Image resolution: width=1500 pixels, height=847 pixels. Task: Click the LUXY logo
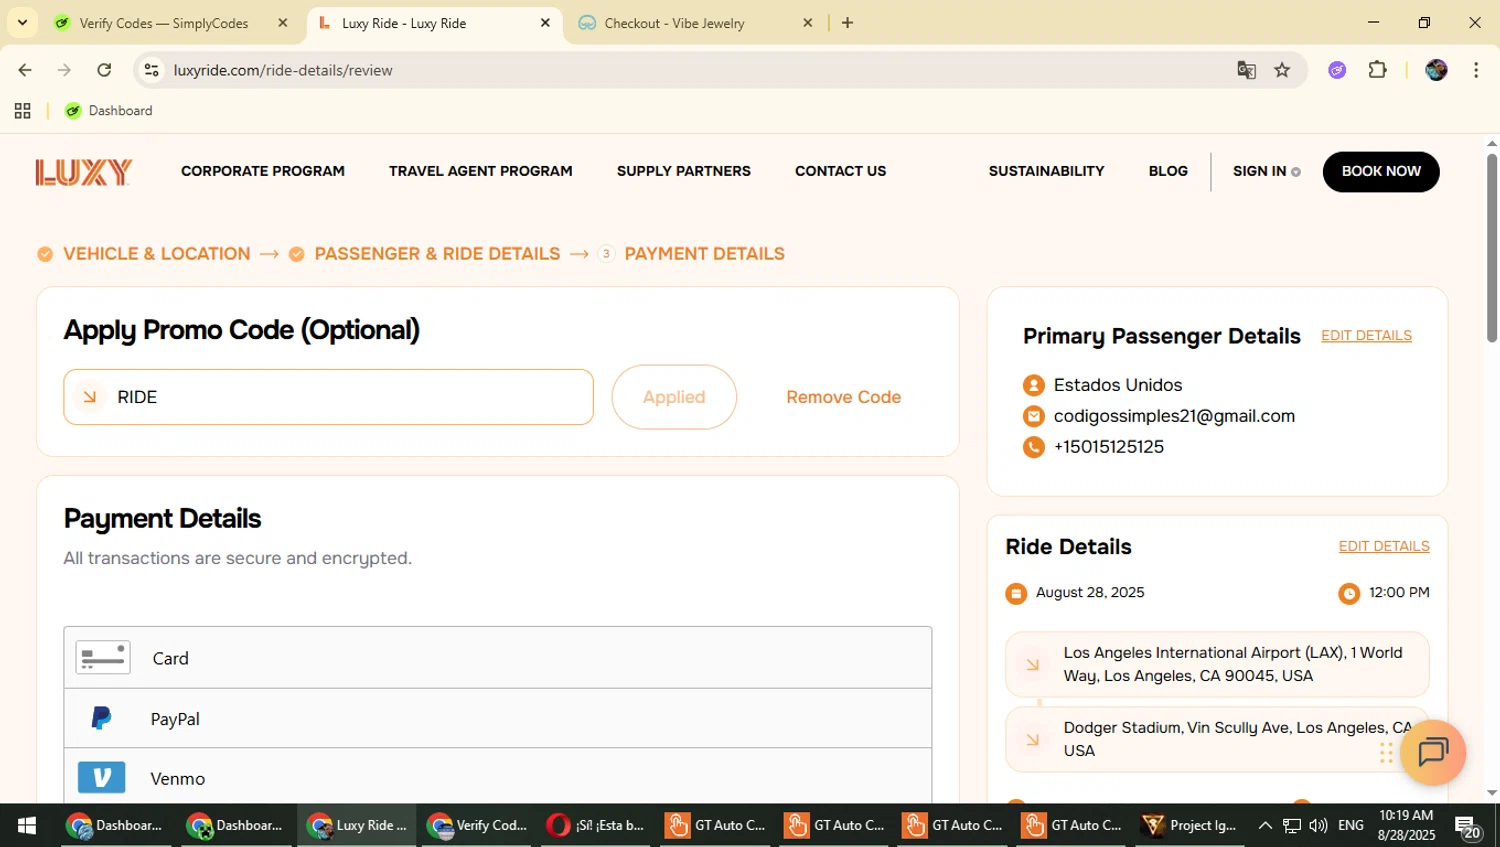tap(84, 172)
